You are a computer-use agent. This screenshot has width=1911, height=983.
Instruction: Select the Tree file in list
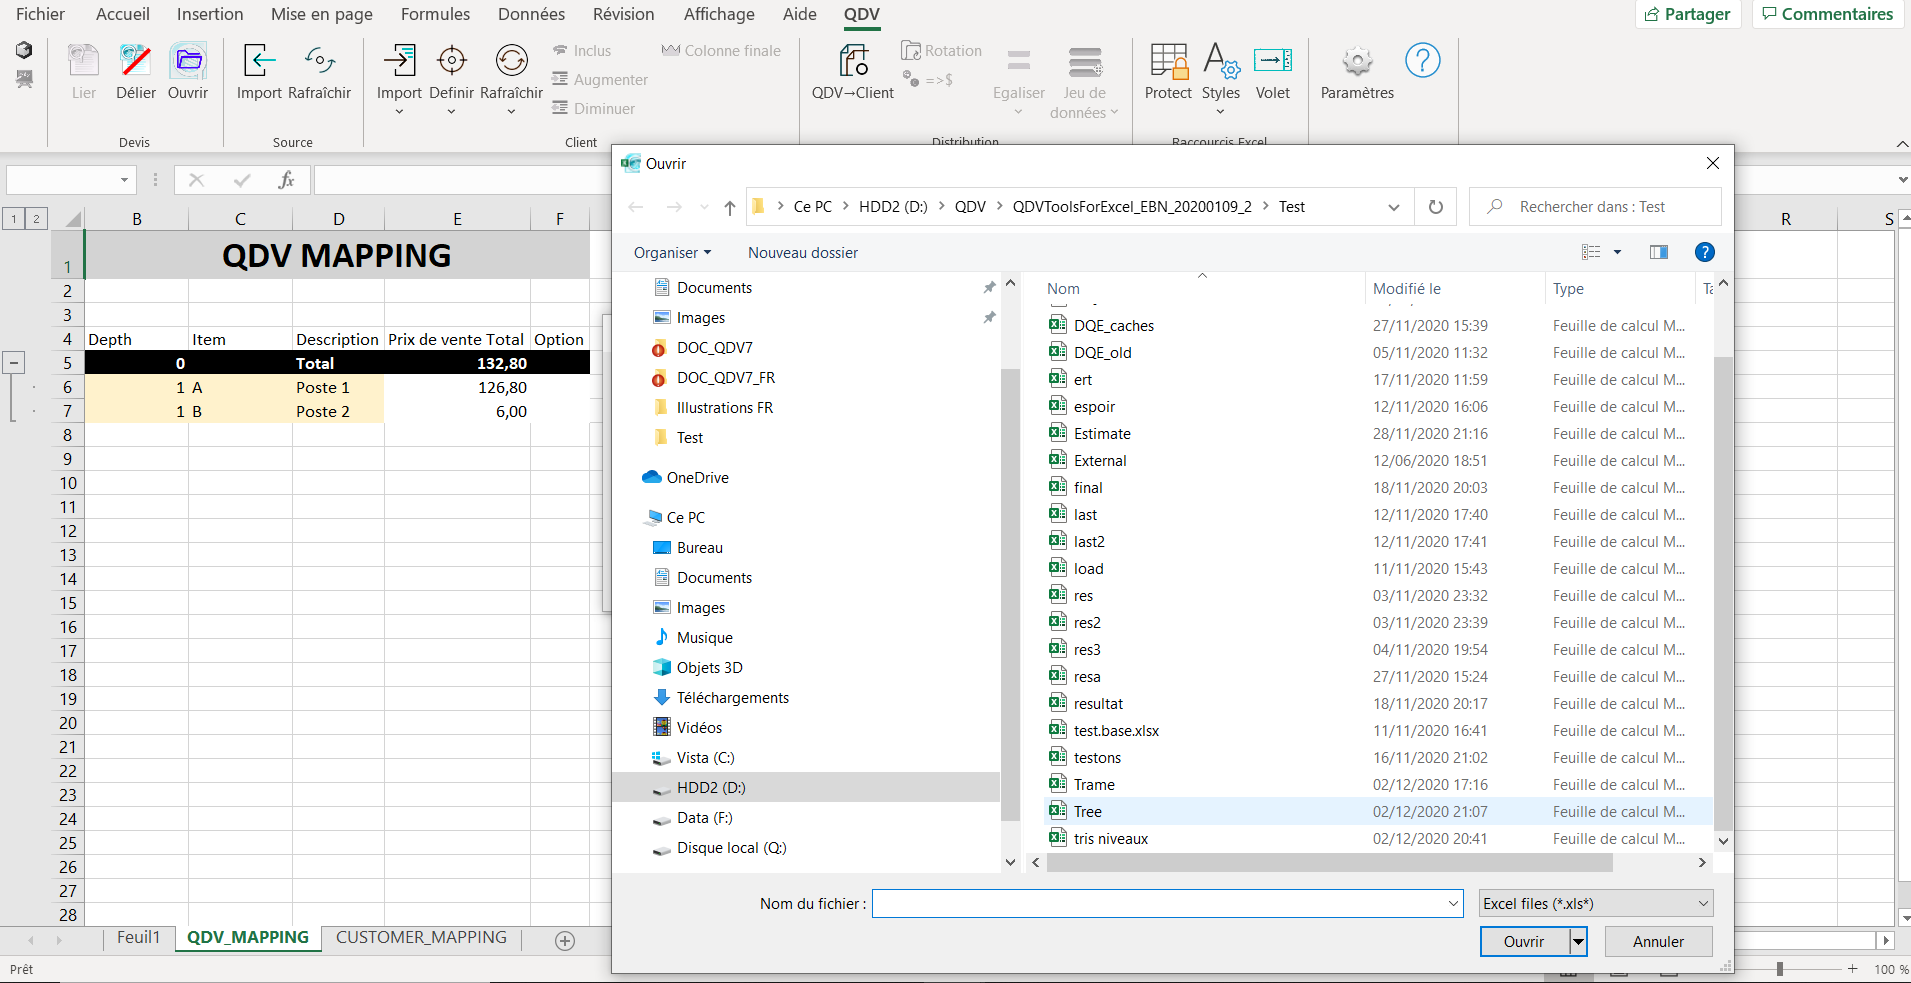pos(1378,812)
